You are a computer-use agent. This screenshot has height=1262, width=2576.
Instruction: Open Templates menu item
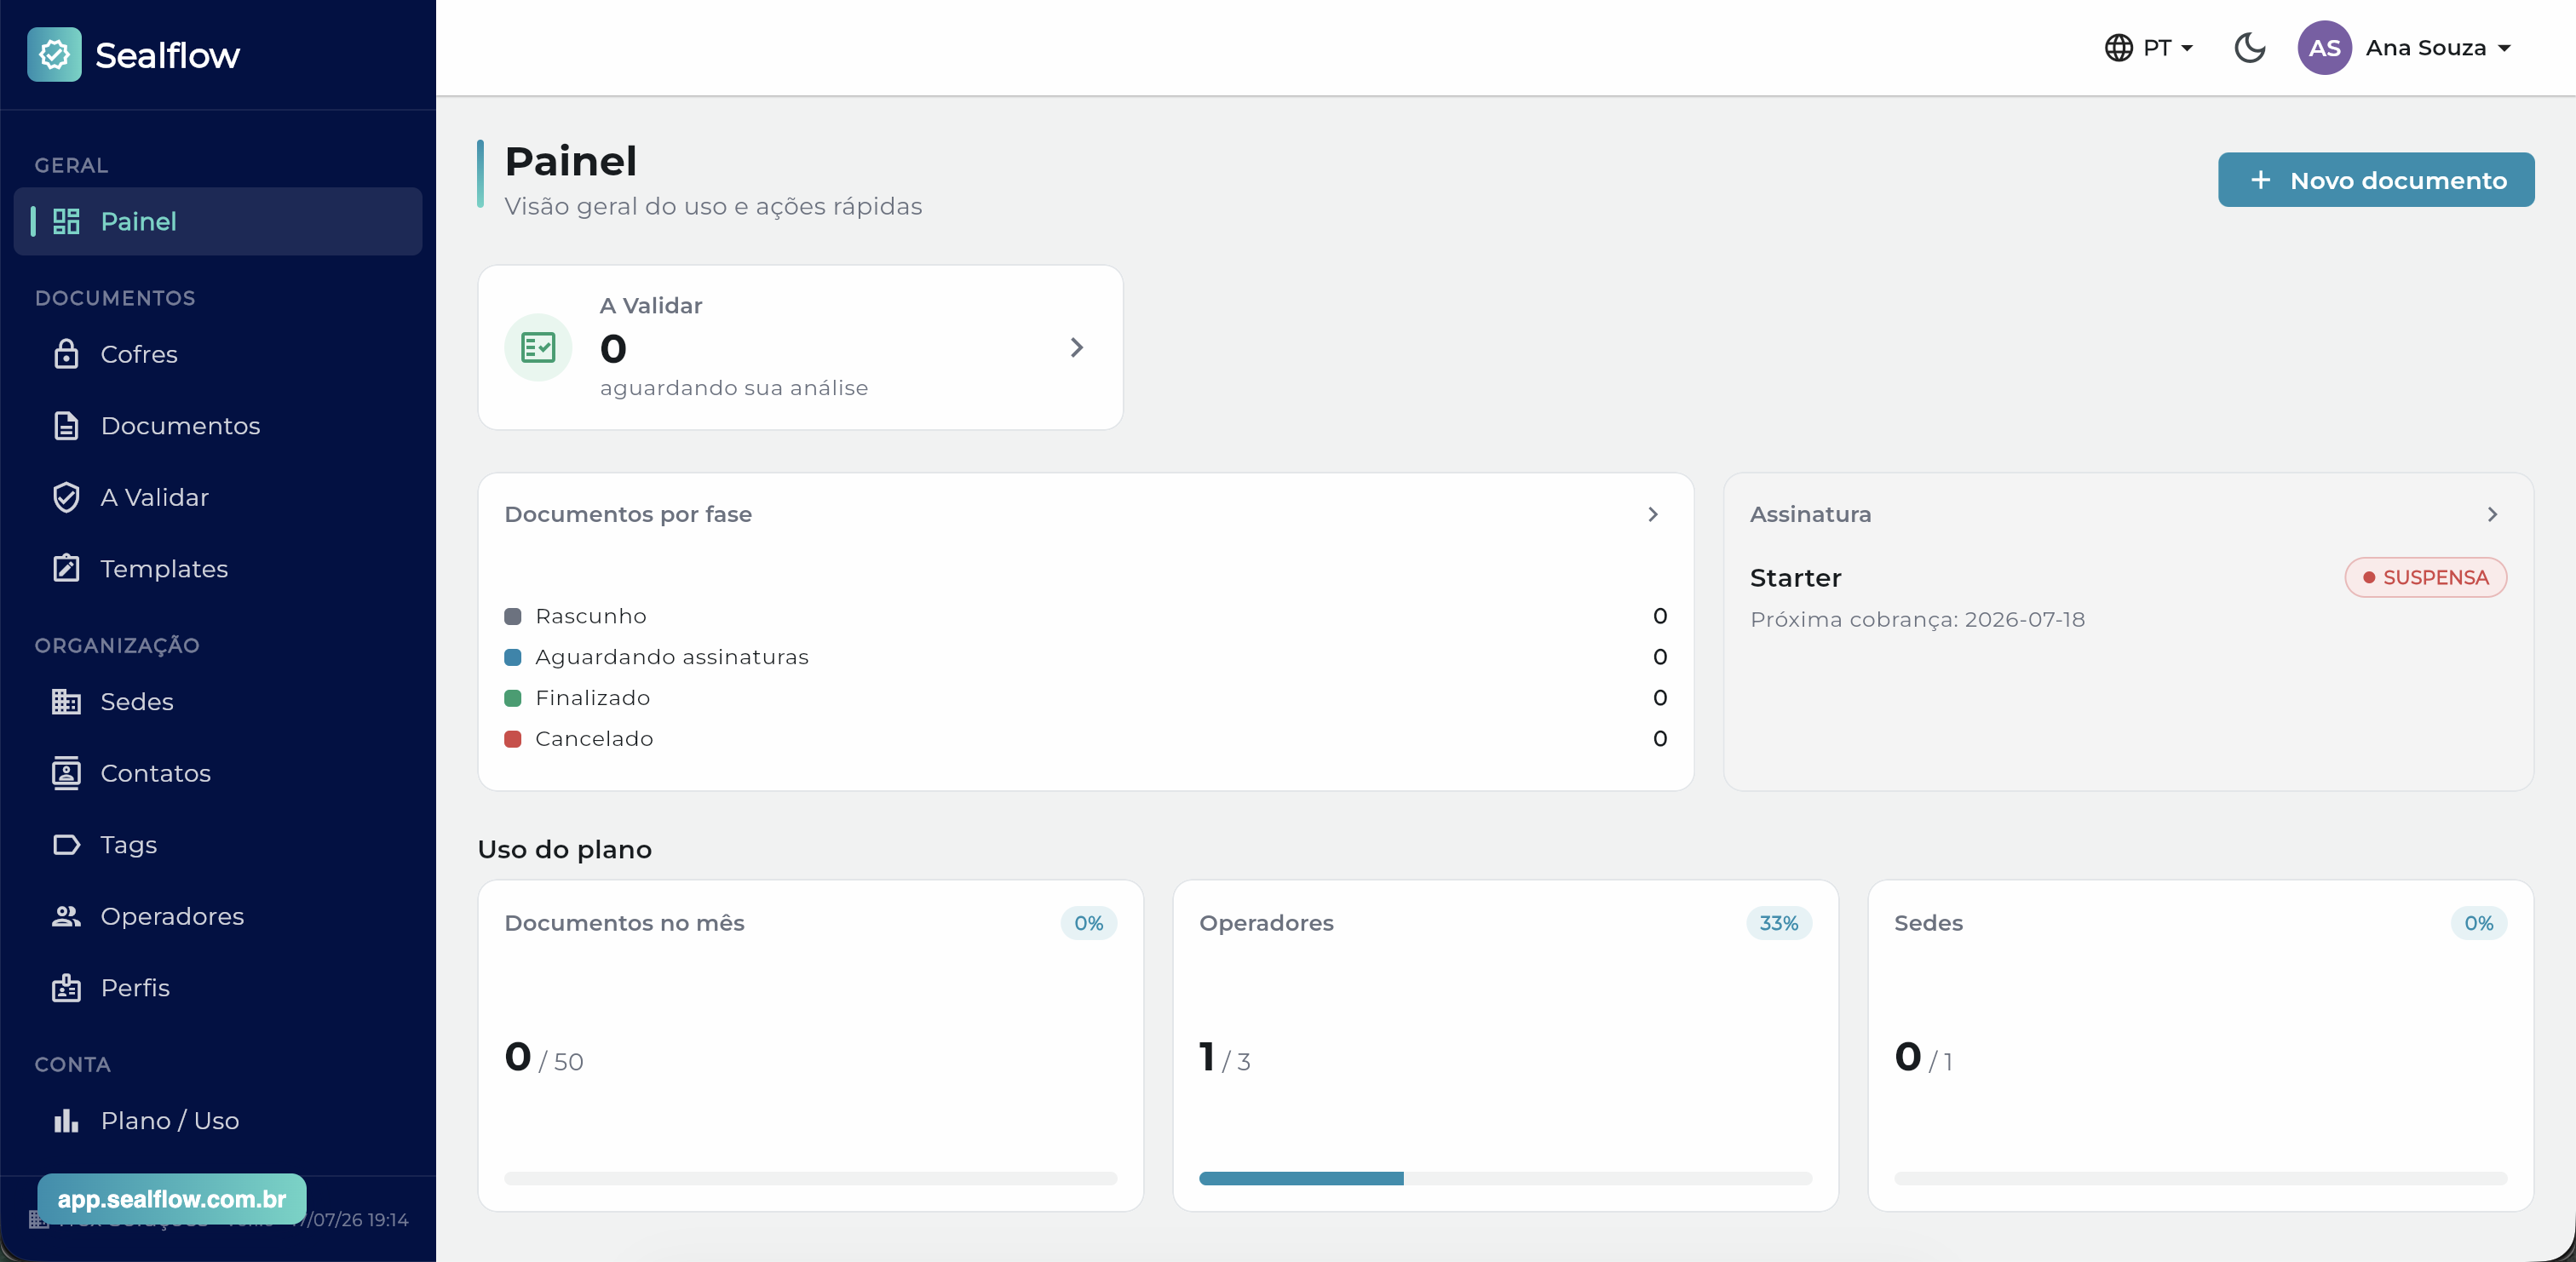click(218, 569)
